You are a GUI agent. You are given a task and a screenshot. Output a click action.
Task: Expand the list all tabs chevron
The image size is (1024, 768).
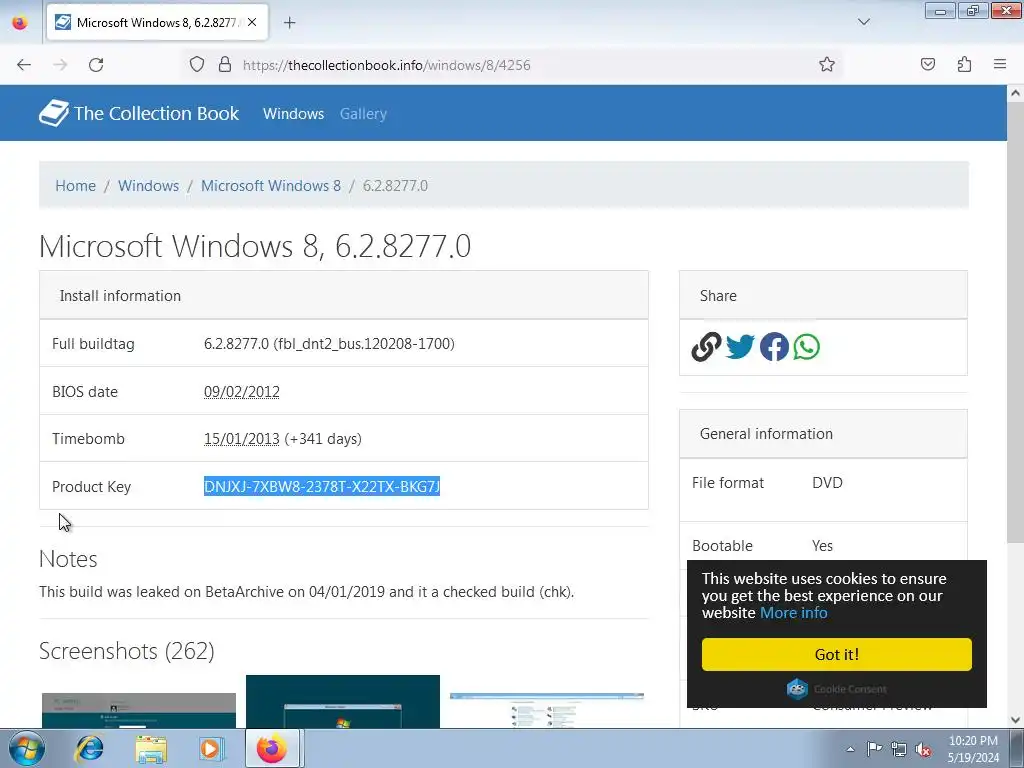pos(863,22)
